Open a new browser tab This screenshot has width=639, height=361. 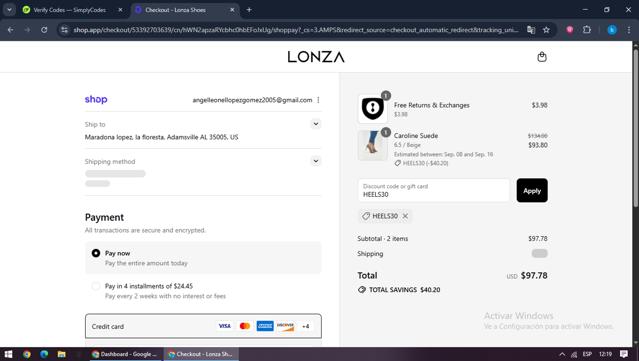click(249, 10)
